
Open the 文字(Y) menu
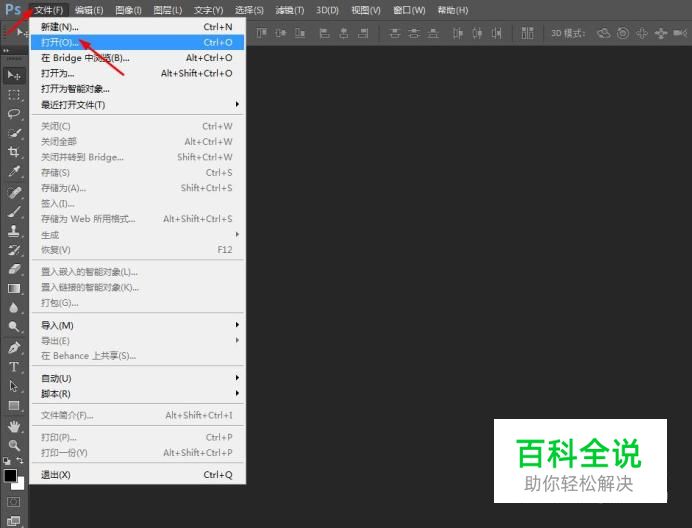click(208, 10)
